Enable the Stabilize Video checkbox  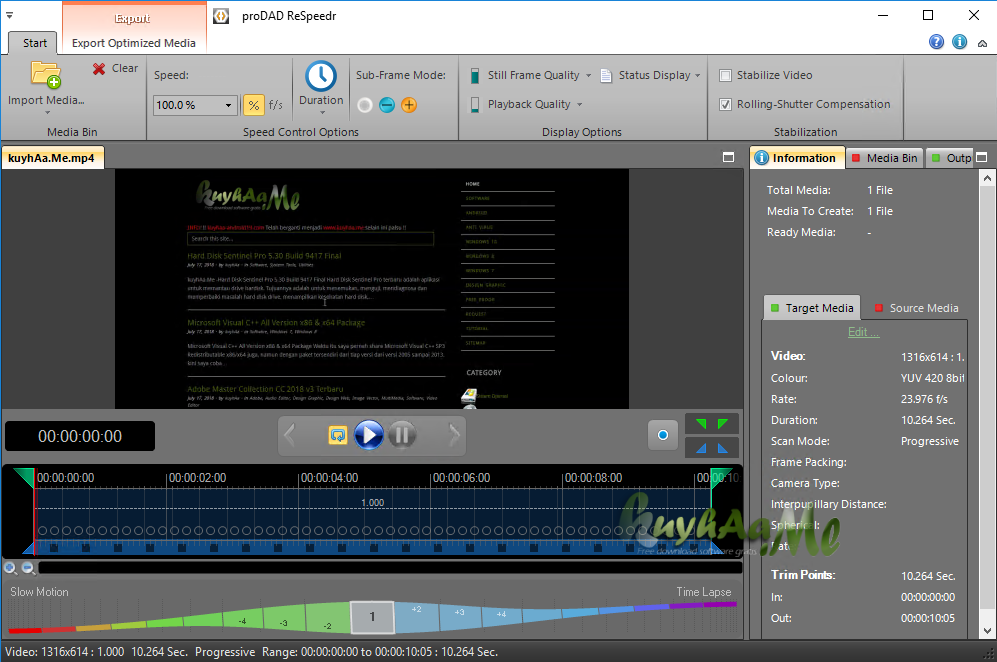pyautogui.click(x=725, y=76)
